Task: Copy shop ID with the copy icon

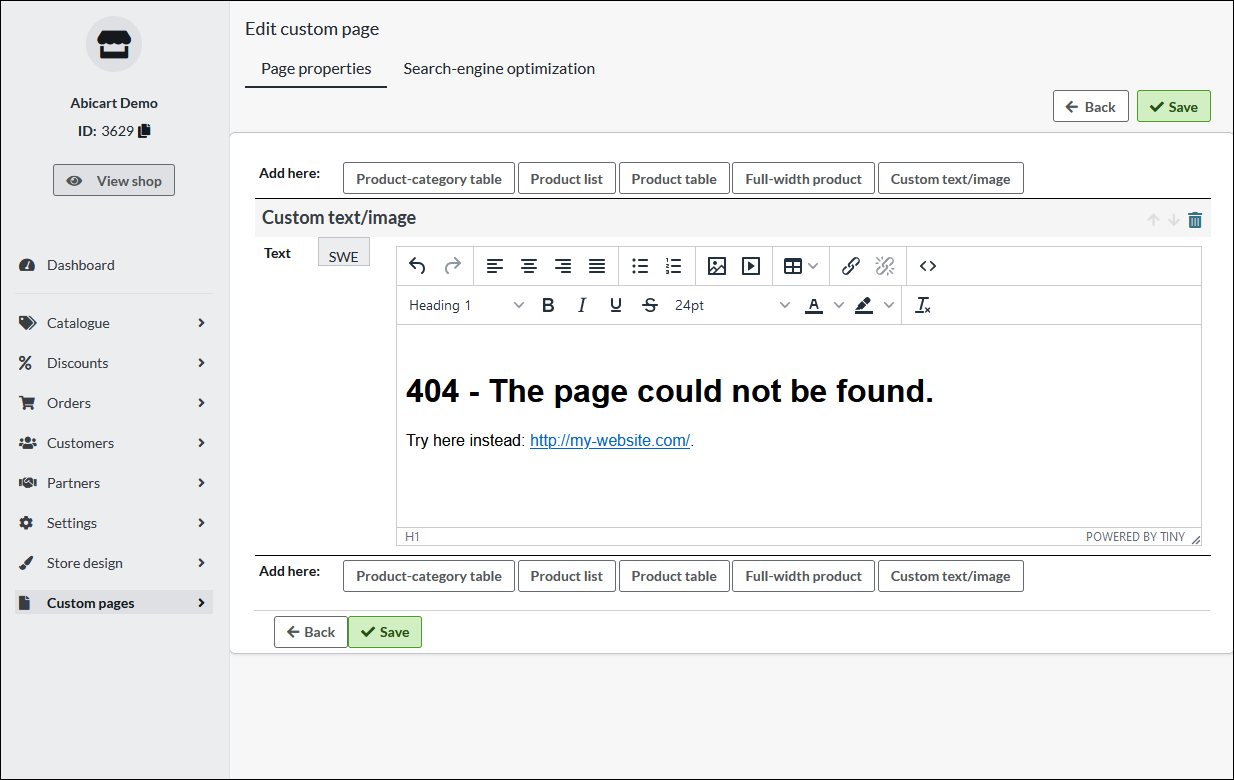Action: pos(145,131)
